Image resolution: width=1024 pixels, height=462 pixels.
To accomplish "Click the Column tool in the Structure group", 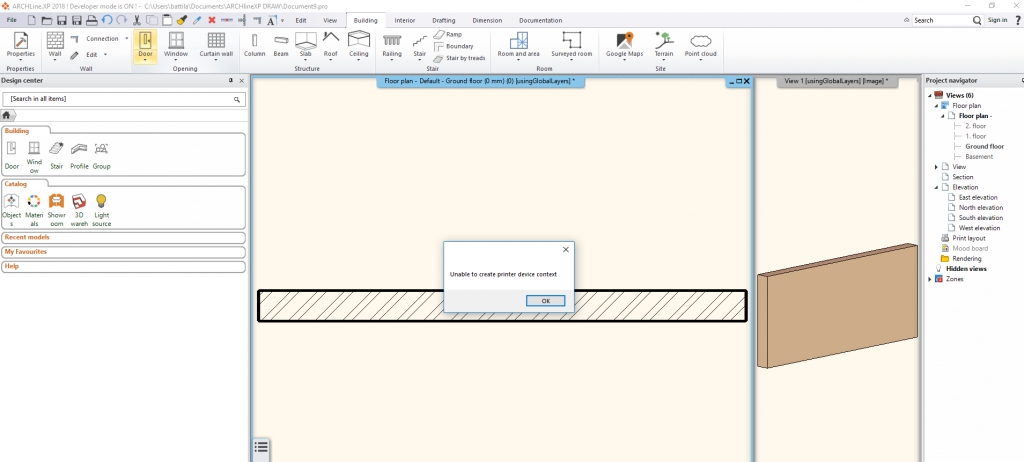I will (x=254, y=44).
